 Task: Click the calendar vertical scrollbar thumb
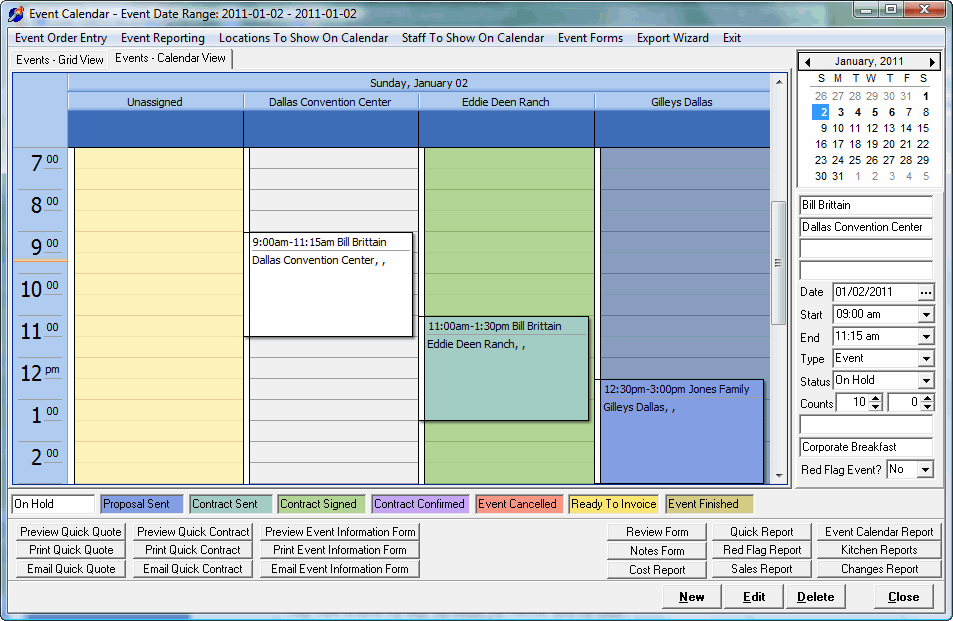[x=778, y=262]
